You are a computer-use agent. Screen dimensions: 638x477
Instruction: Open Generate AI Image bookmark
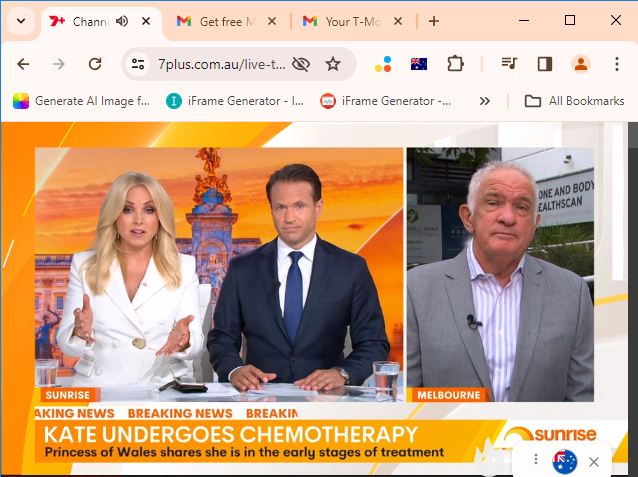81,101
